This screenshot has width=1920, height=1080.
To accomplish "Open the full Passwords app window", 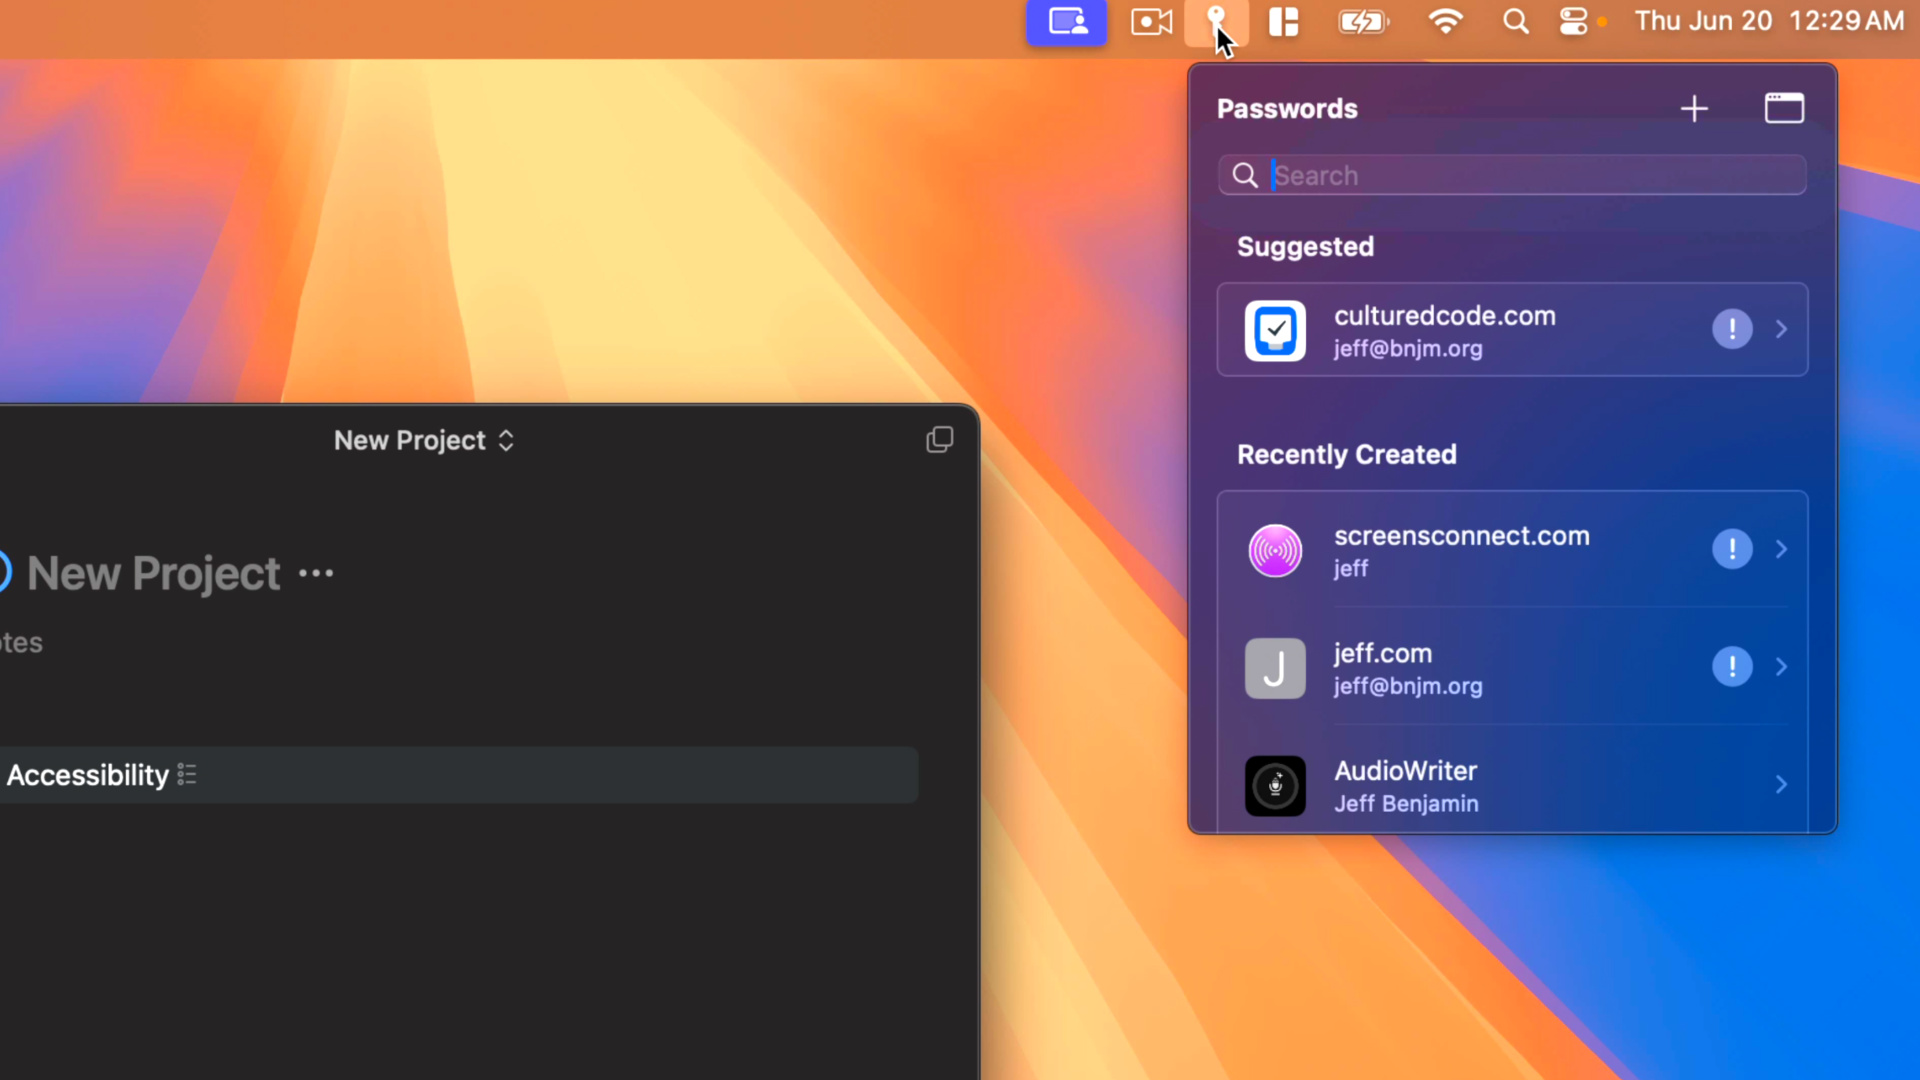I will pos(1784,108).
